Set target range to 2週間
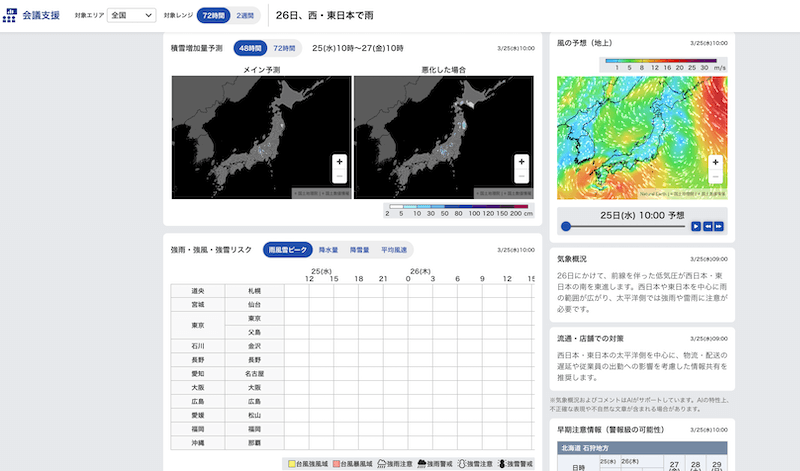800x471 pixels. (x=245, y=16)
